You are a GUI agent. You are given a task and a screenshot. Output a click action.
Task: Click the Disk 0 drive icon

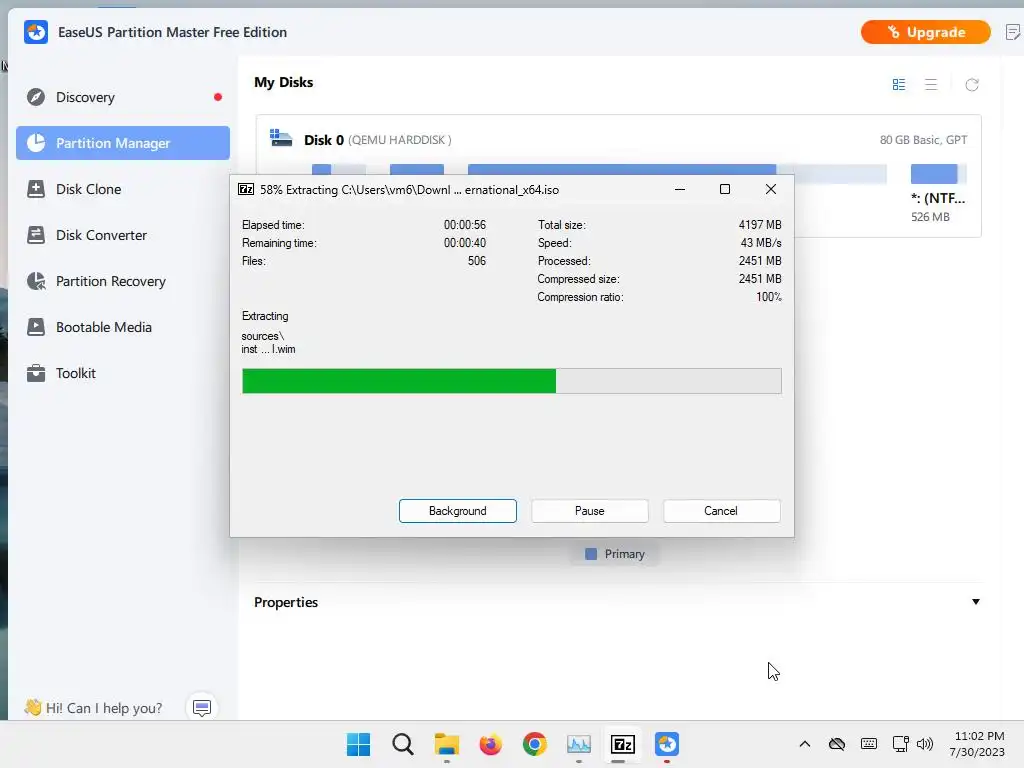[281, 138]
